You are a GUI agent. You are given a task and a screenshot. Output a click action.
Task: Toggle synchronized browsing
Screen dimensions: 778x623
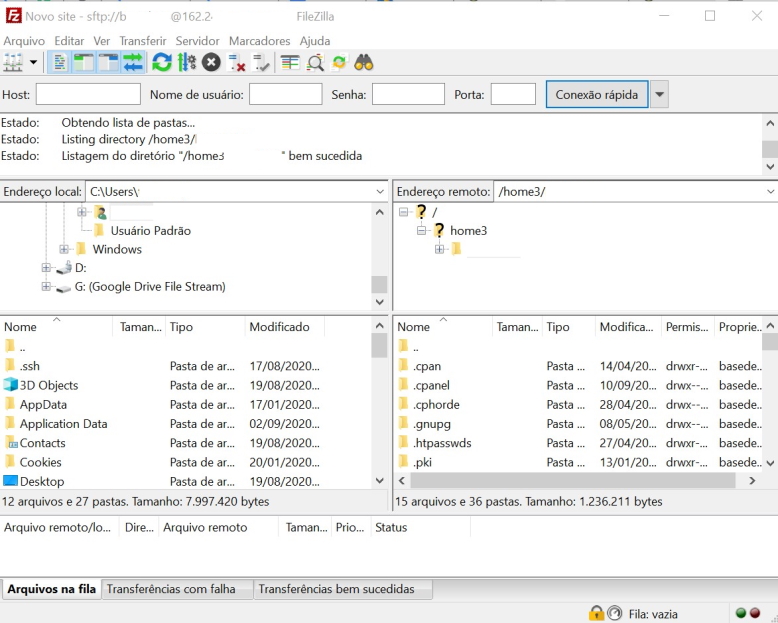tap(339, 62)
